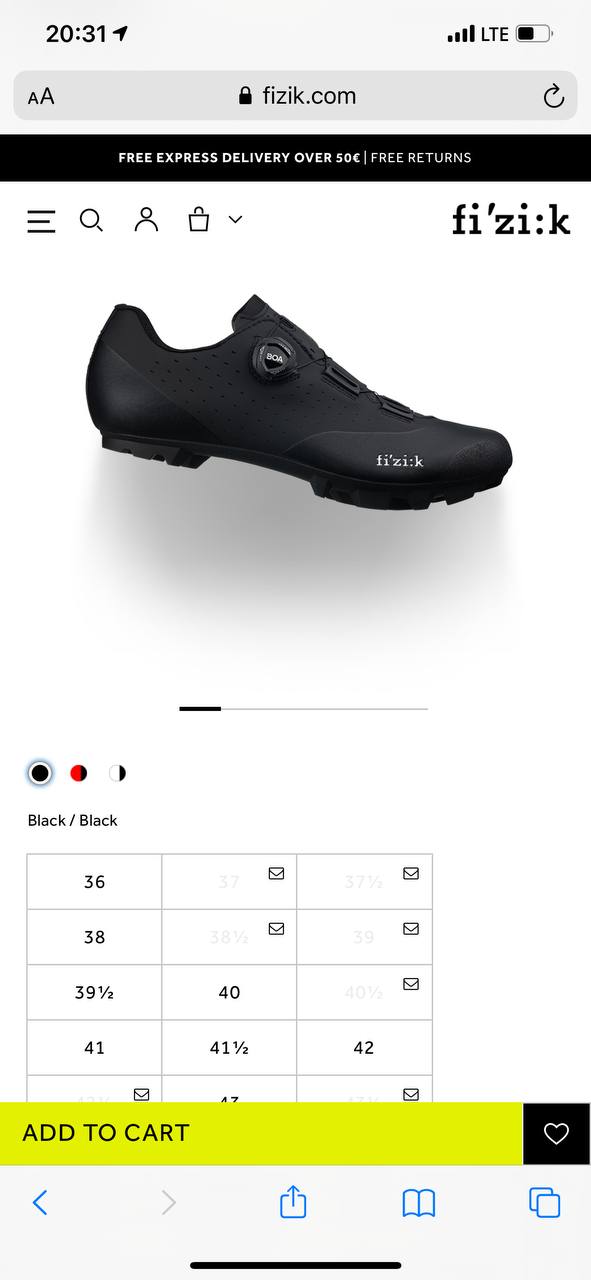Open the user account icon
Image resolution: width=591 pixels, height=1280 pixels.
(146, 220)
